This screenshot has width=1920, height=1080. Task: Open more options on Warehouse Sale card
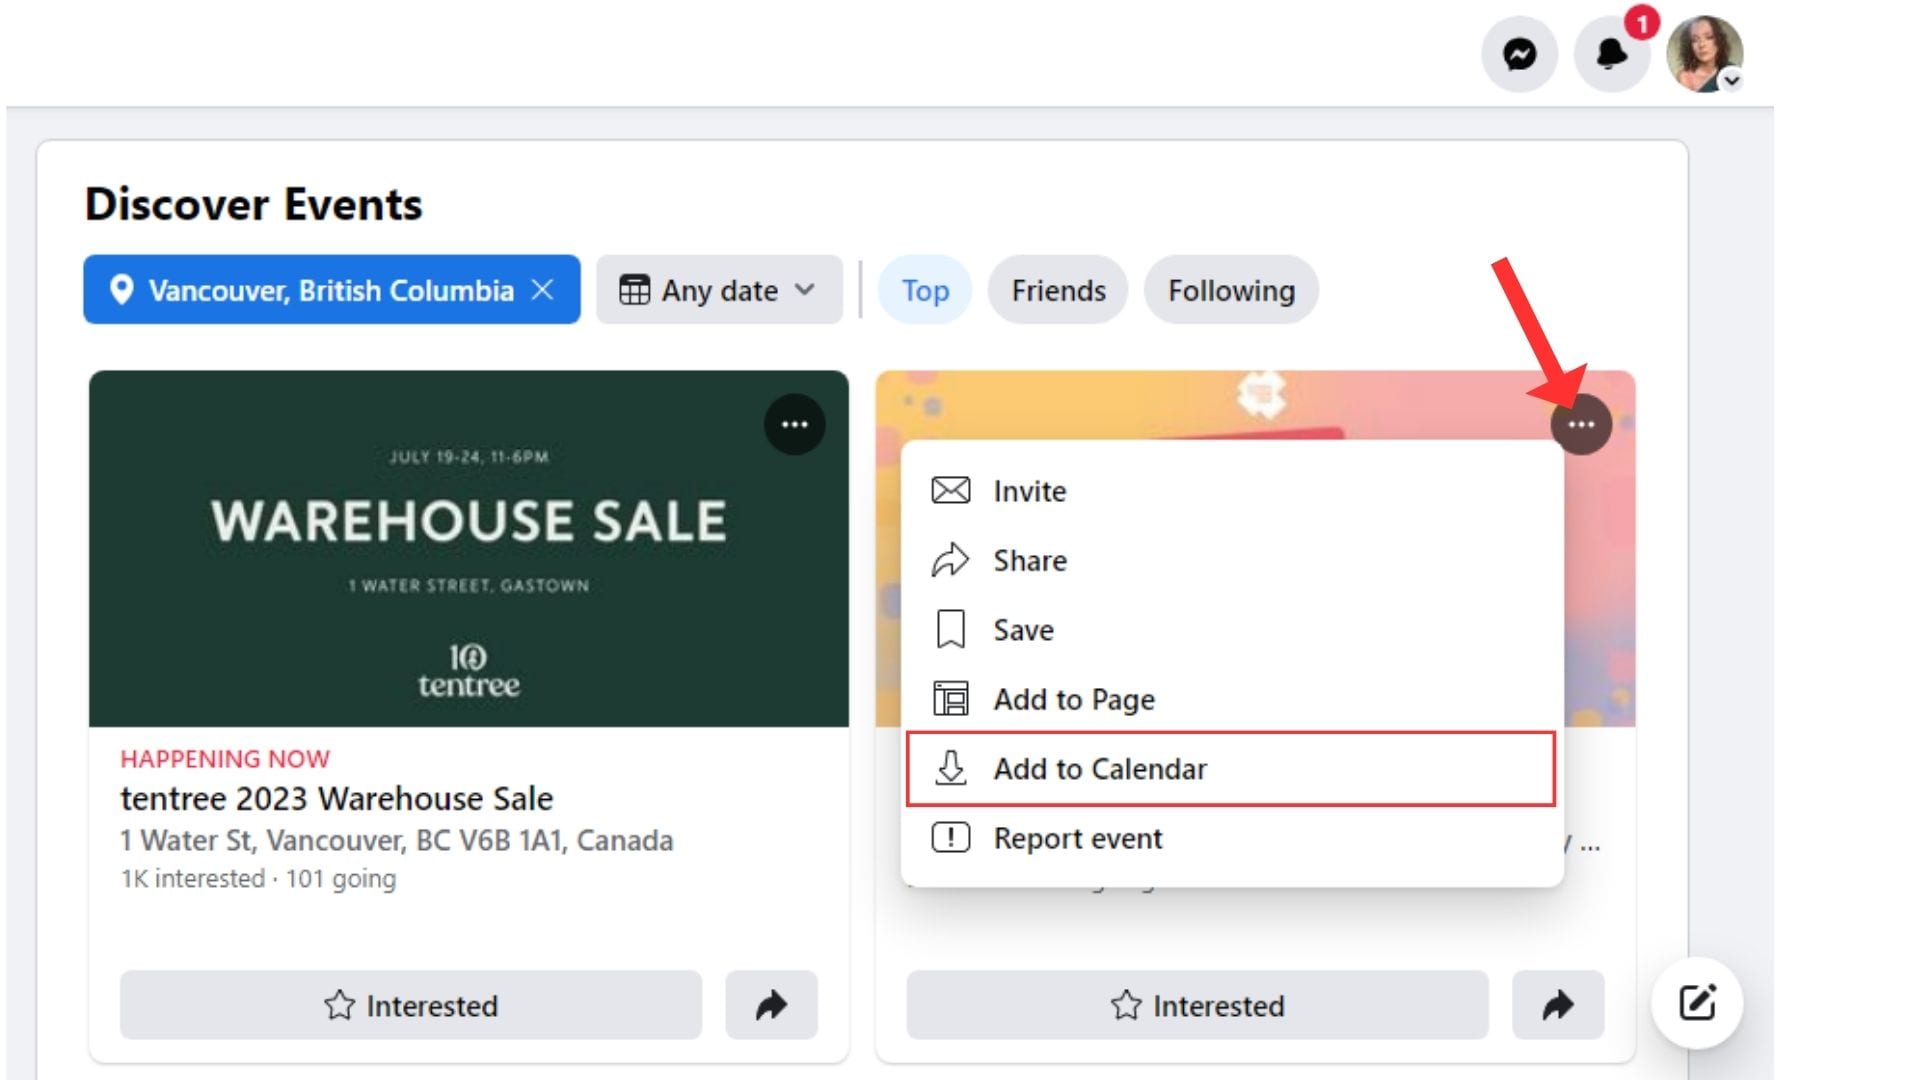pos(794,424)
